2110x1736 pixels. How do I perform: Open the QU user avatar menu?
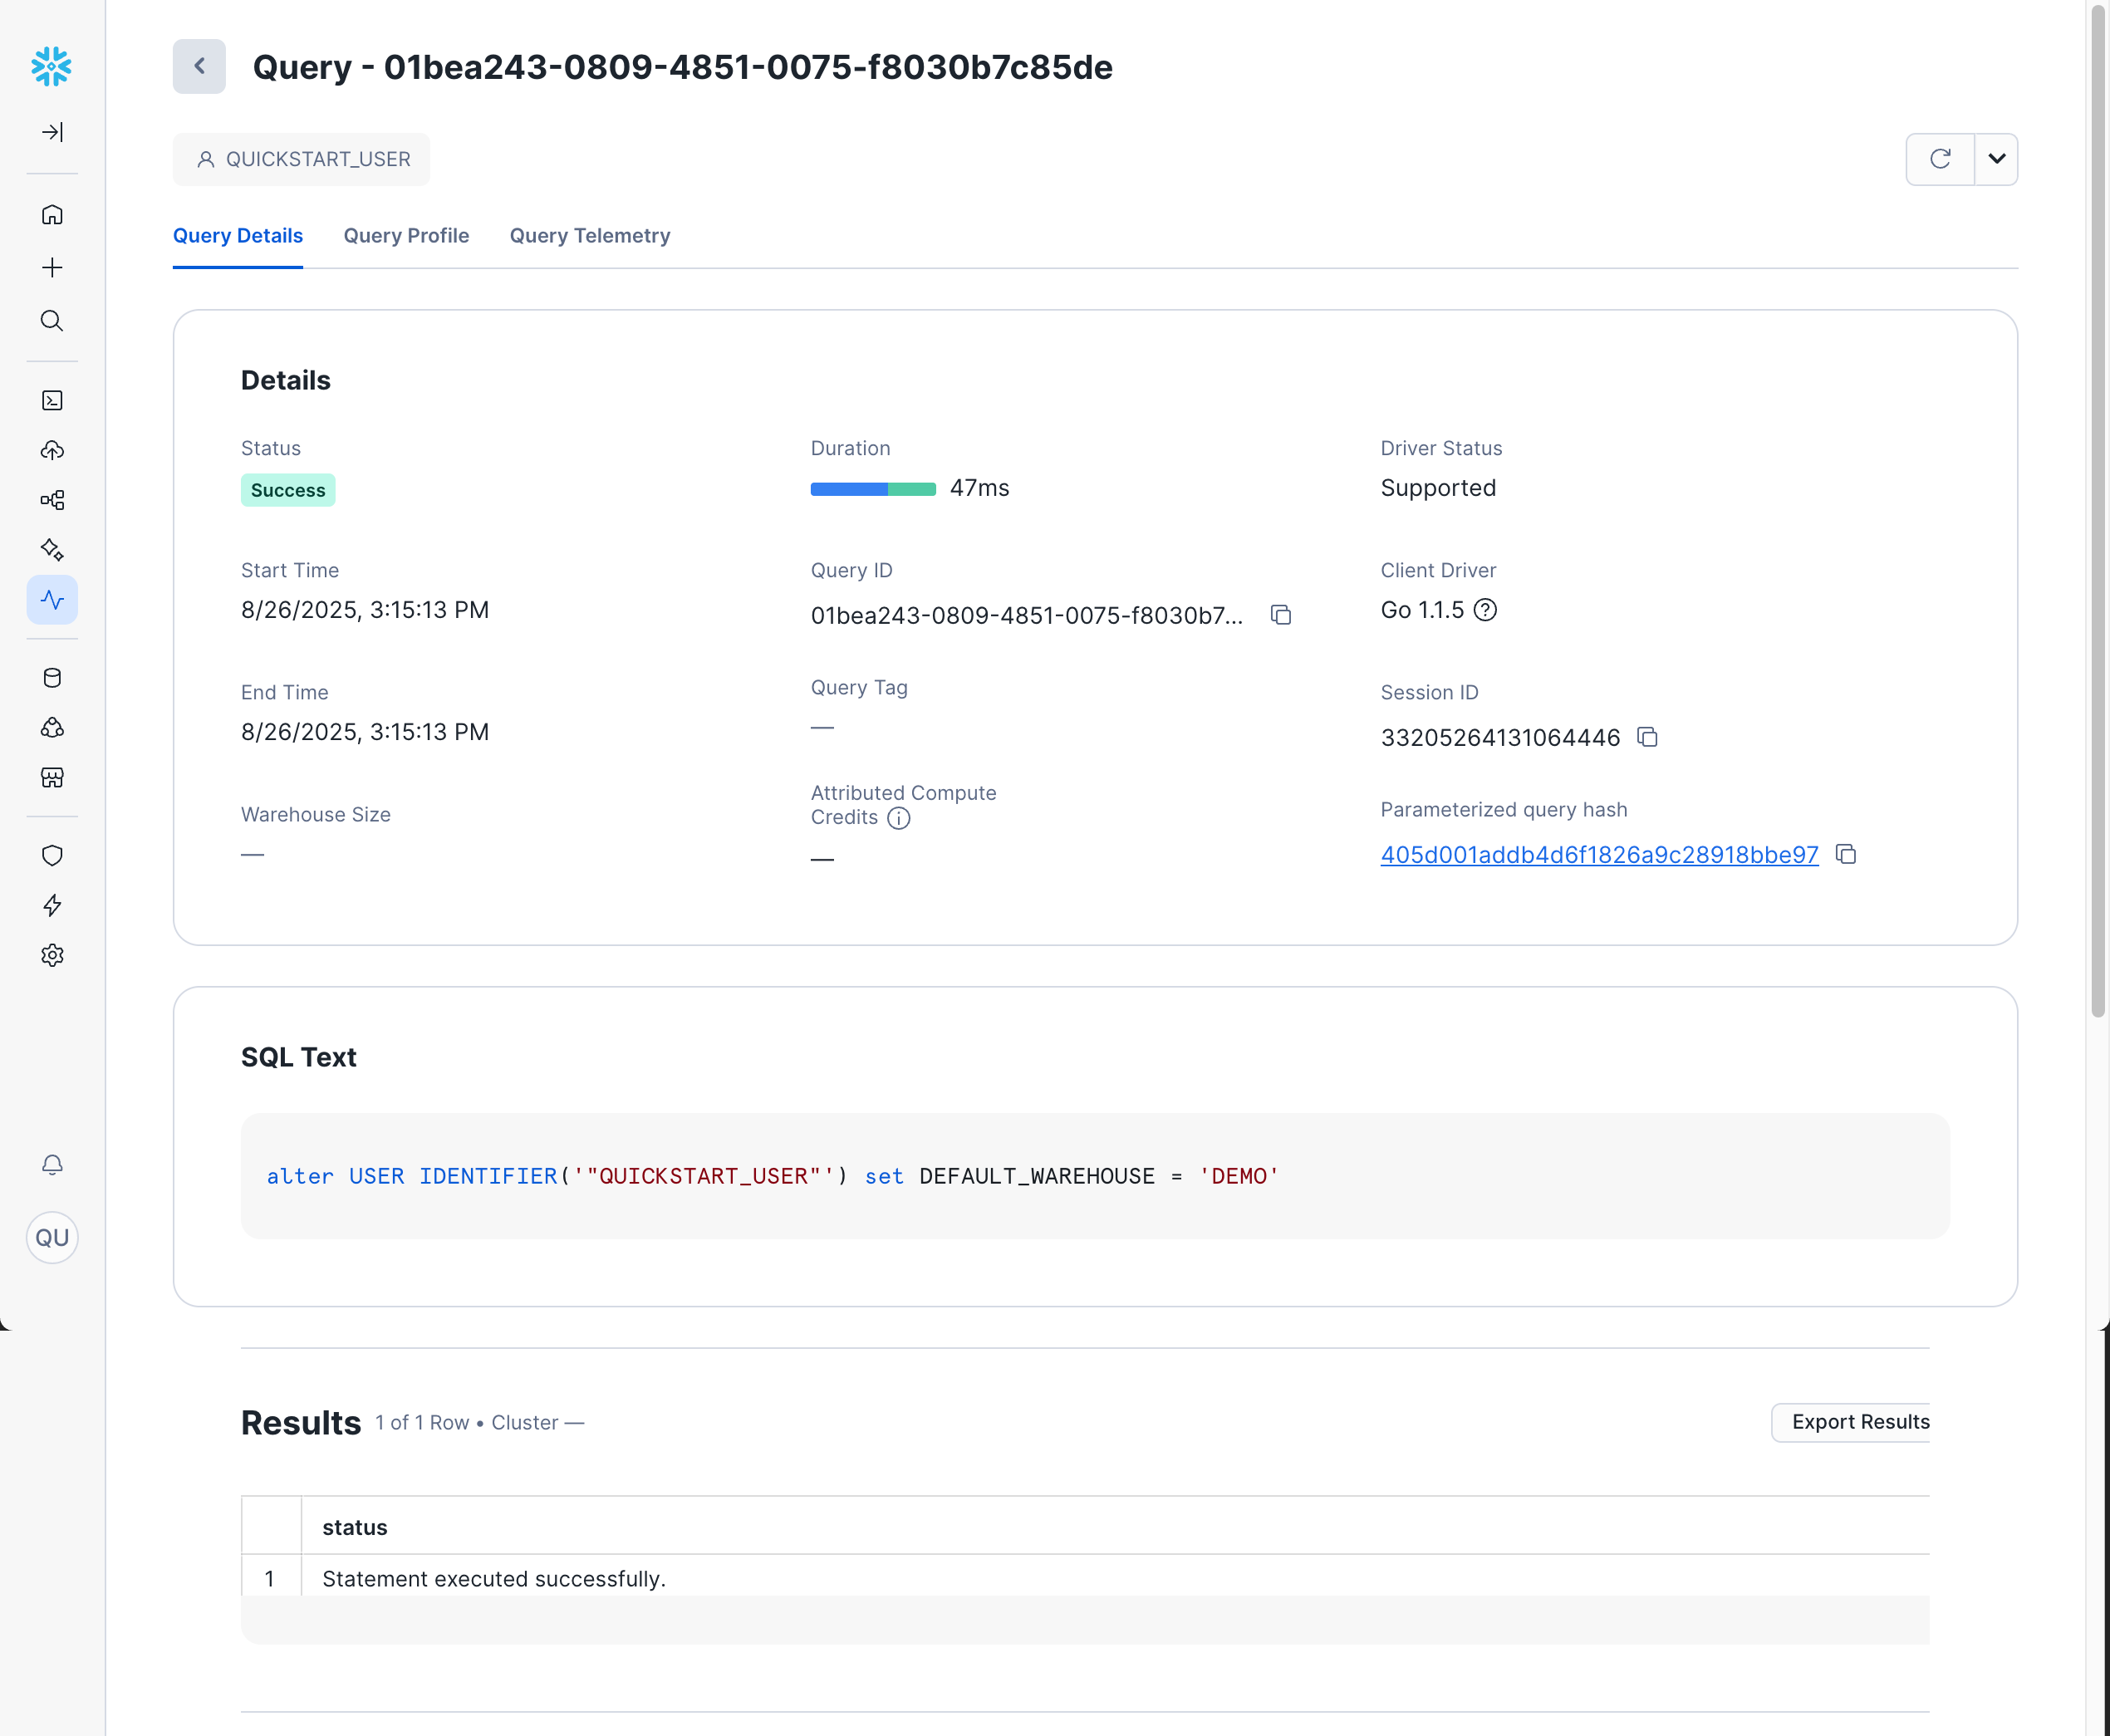tap(52, 1237)
